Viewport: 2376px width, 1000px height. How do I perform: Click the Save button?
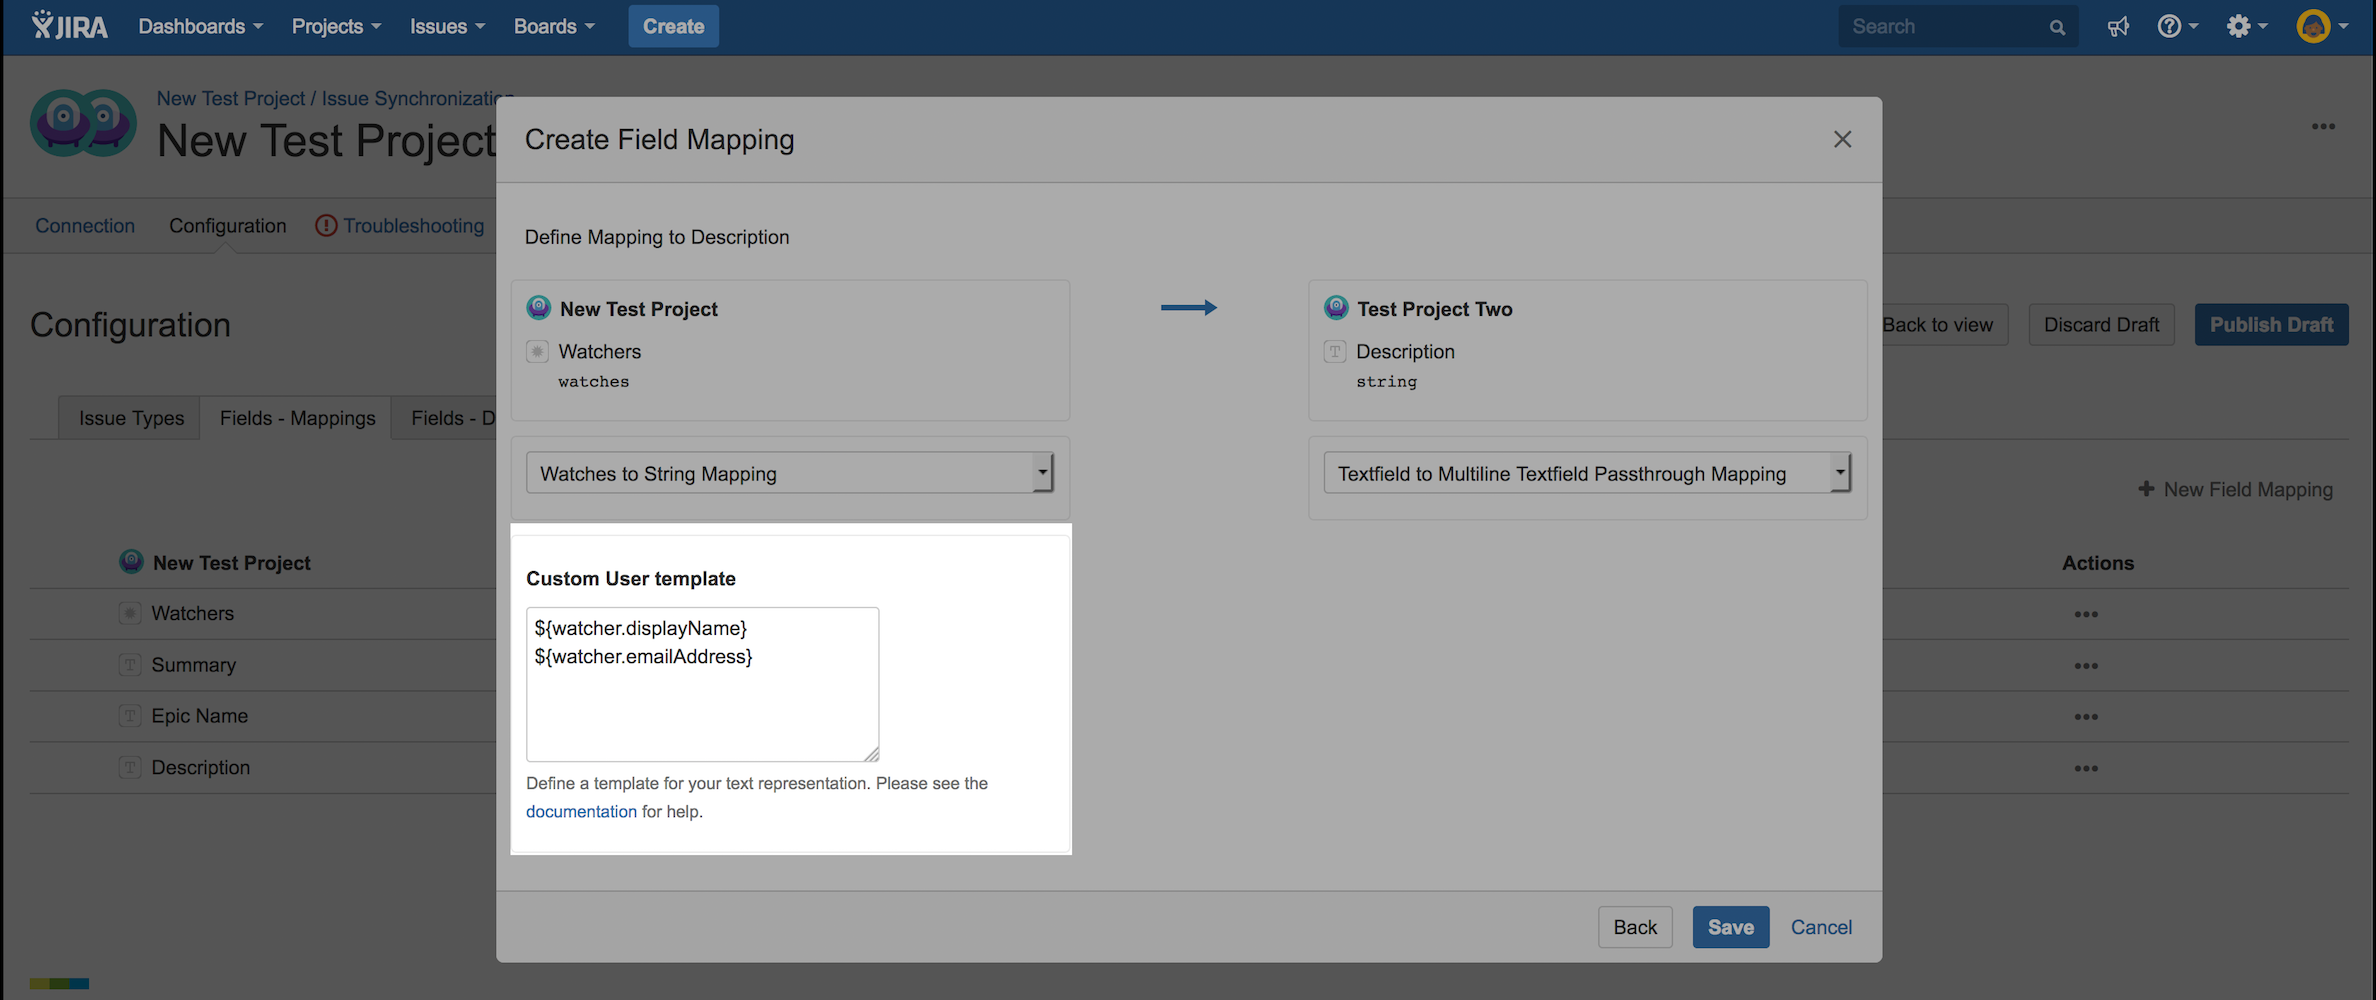[x=1730, y=927]
